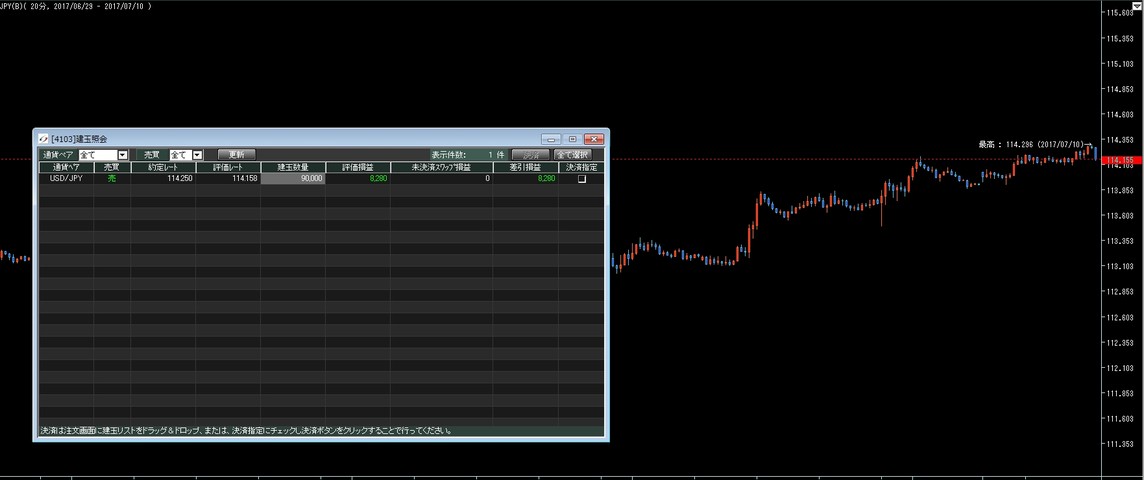The width and height of the screenshot is (1144, 480).
Task: Click the 未決済スワップ損益 column header
Action: [441, 167]
